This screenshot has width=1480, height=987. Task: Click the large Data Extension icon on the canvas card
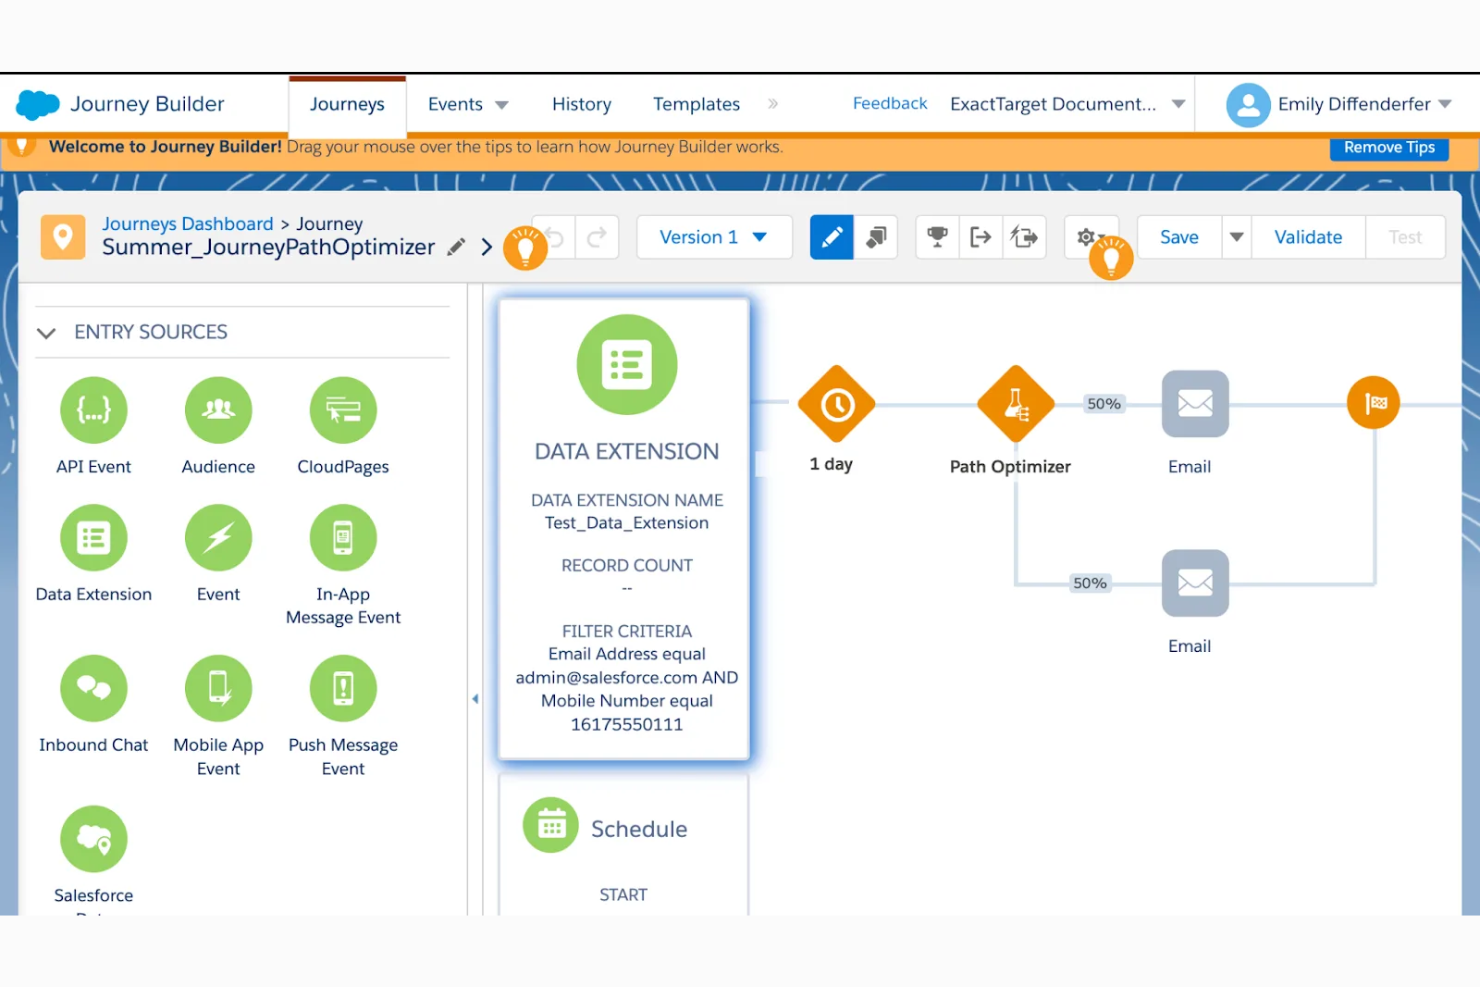[627, 365]
